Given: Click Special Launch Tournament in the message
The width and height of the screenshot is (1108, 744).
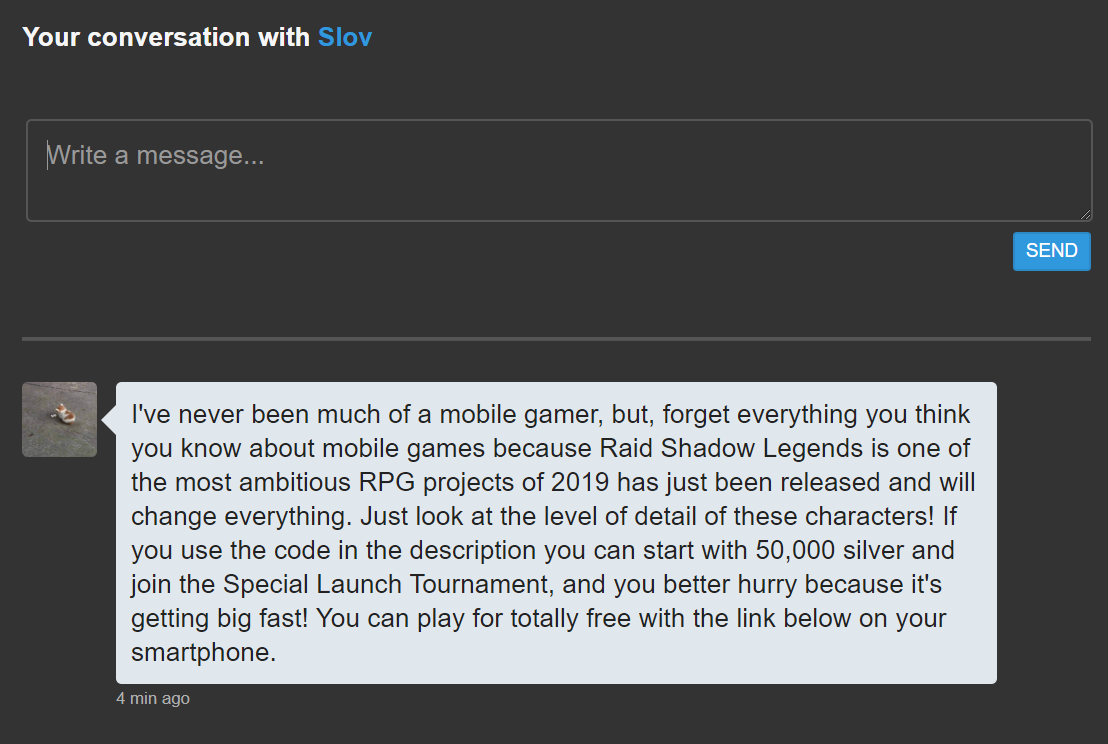Looking at the screenshot, I should [386, 584].
